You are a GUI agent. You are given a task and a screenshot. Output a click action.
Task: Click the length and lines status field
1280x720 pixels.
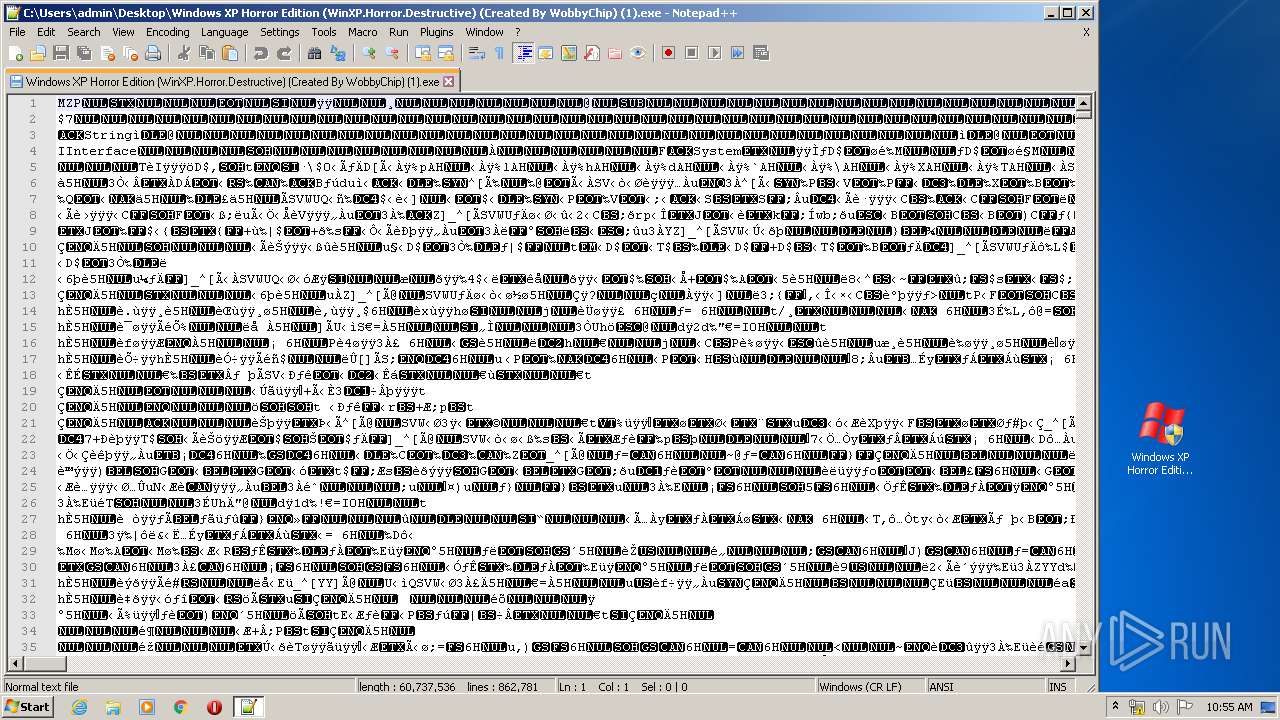455,687
